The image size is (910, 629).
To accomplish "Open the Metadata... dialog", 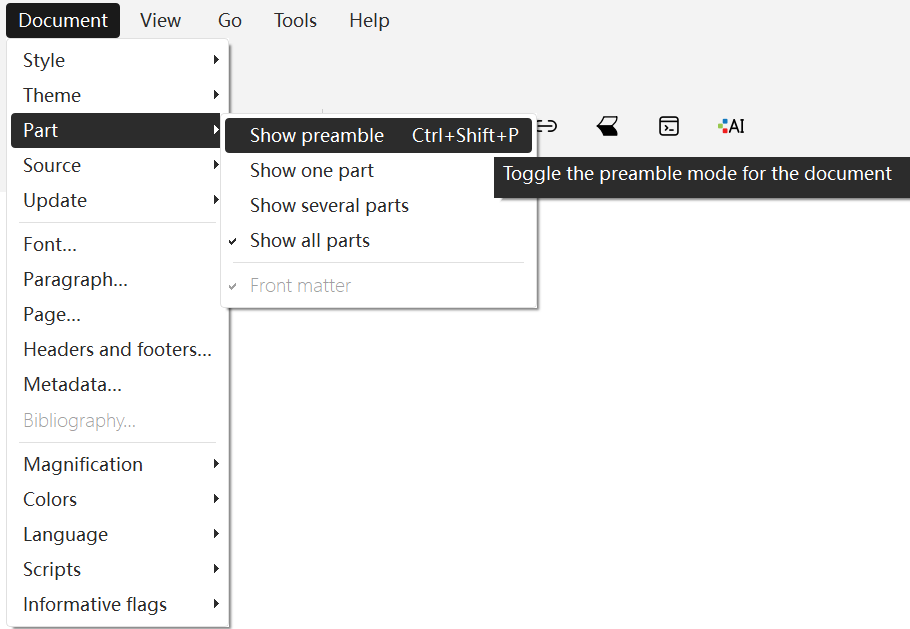I will [72, 385].
